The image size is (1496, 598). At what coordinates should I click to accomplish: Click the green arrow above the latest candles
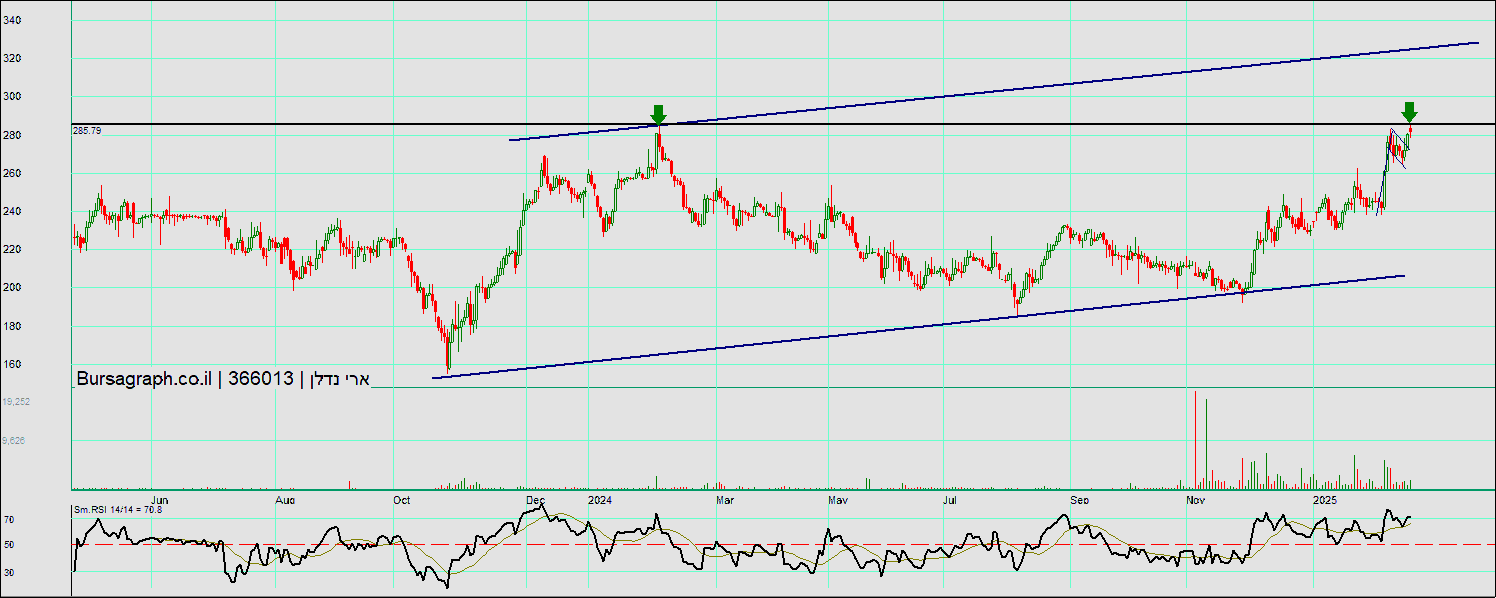point(1409,111)
